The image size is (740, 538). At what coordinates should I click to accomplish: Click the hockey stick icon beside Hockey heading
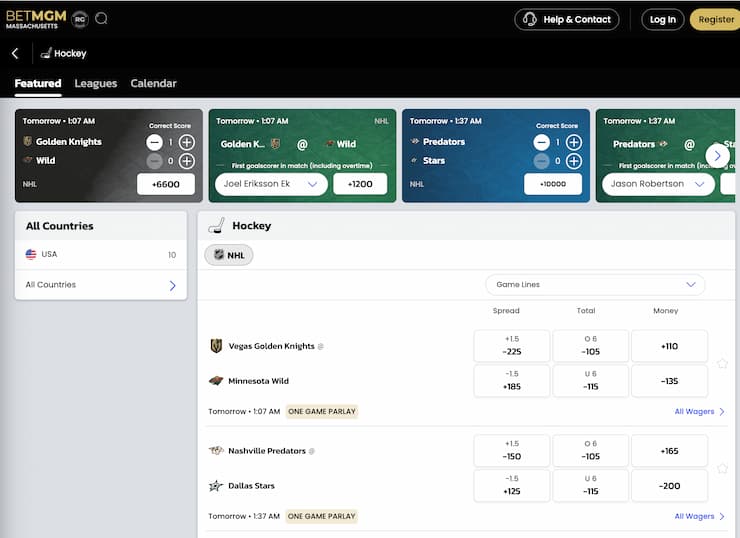click(216, 226)
